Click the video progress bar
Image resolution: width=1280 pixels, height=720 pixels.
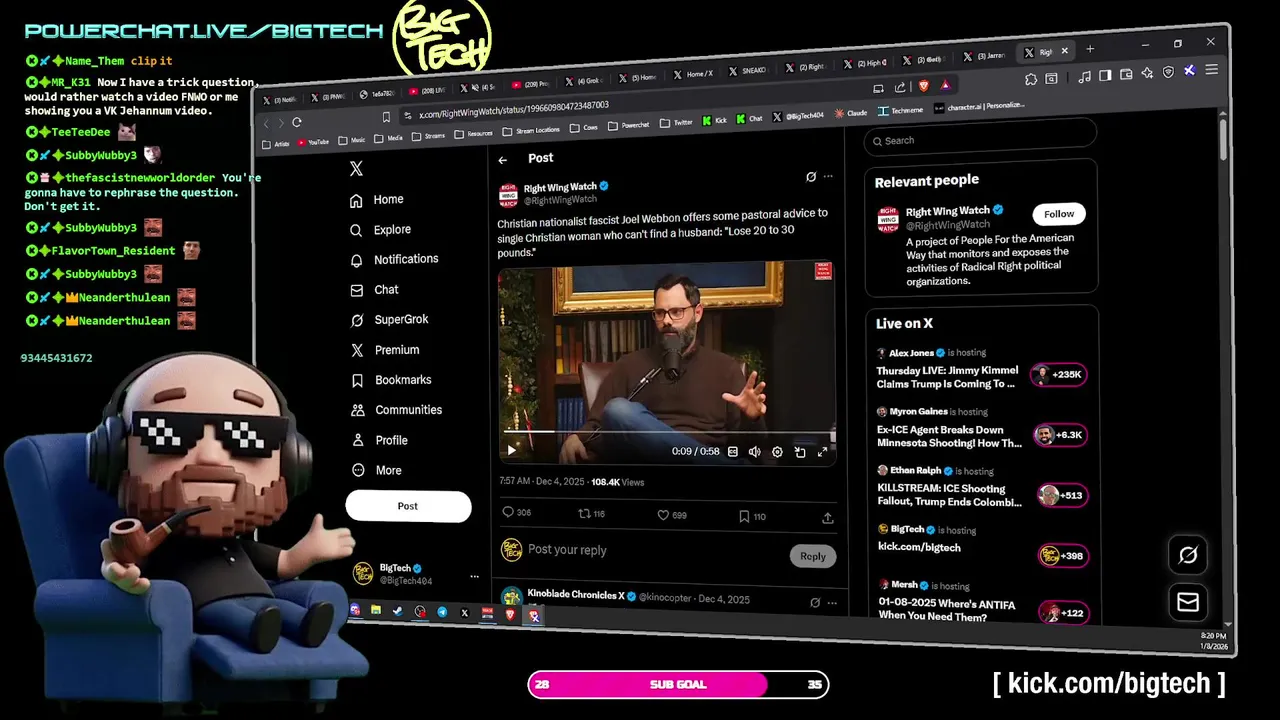[x=667, y=432]
